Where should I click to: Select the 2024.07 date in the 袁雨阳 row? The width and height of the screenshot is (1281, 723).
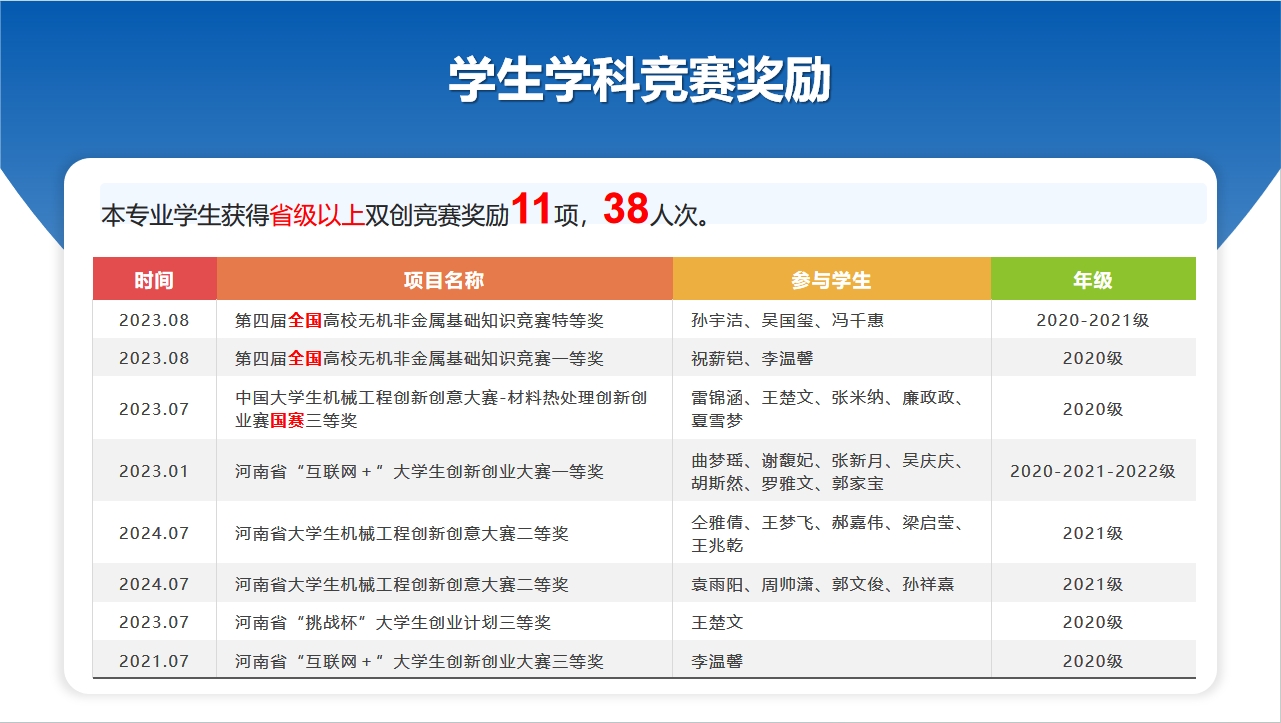tap(154, 584)
